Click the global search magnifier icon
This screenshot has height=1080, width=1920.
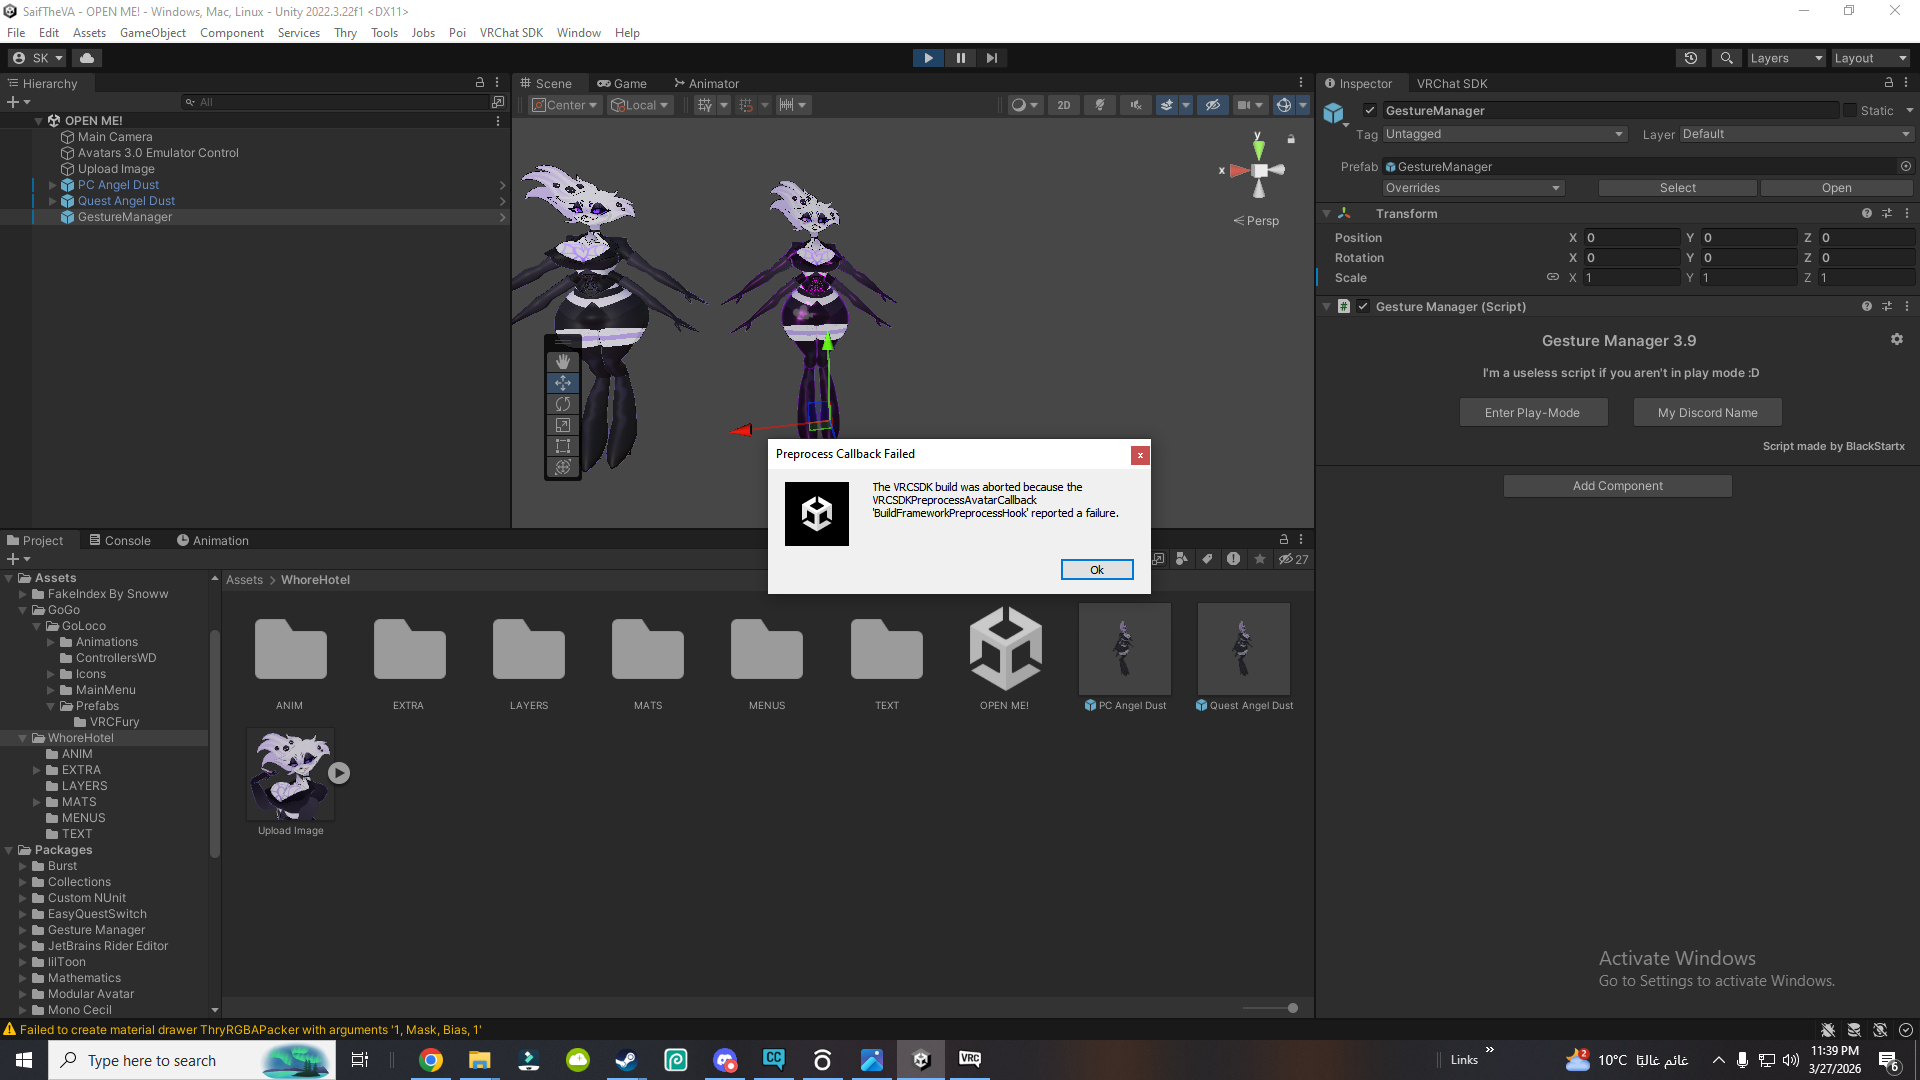pos(1726,58)
